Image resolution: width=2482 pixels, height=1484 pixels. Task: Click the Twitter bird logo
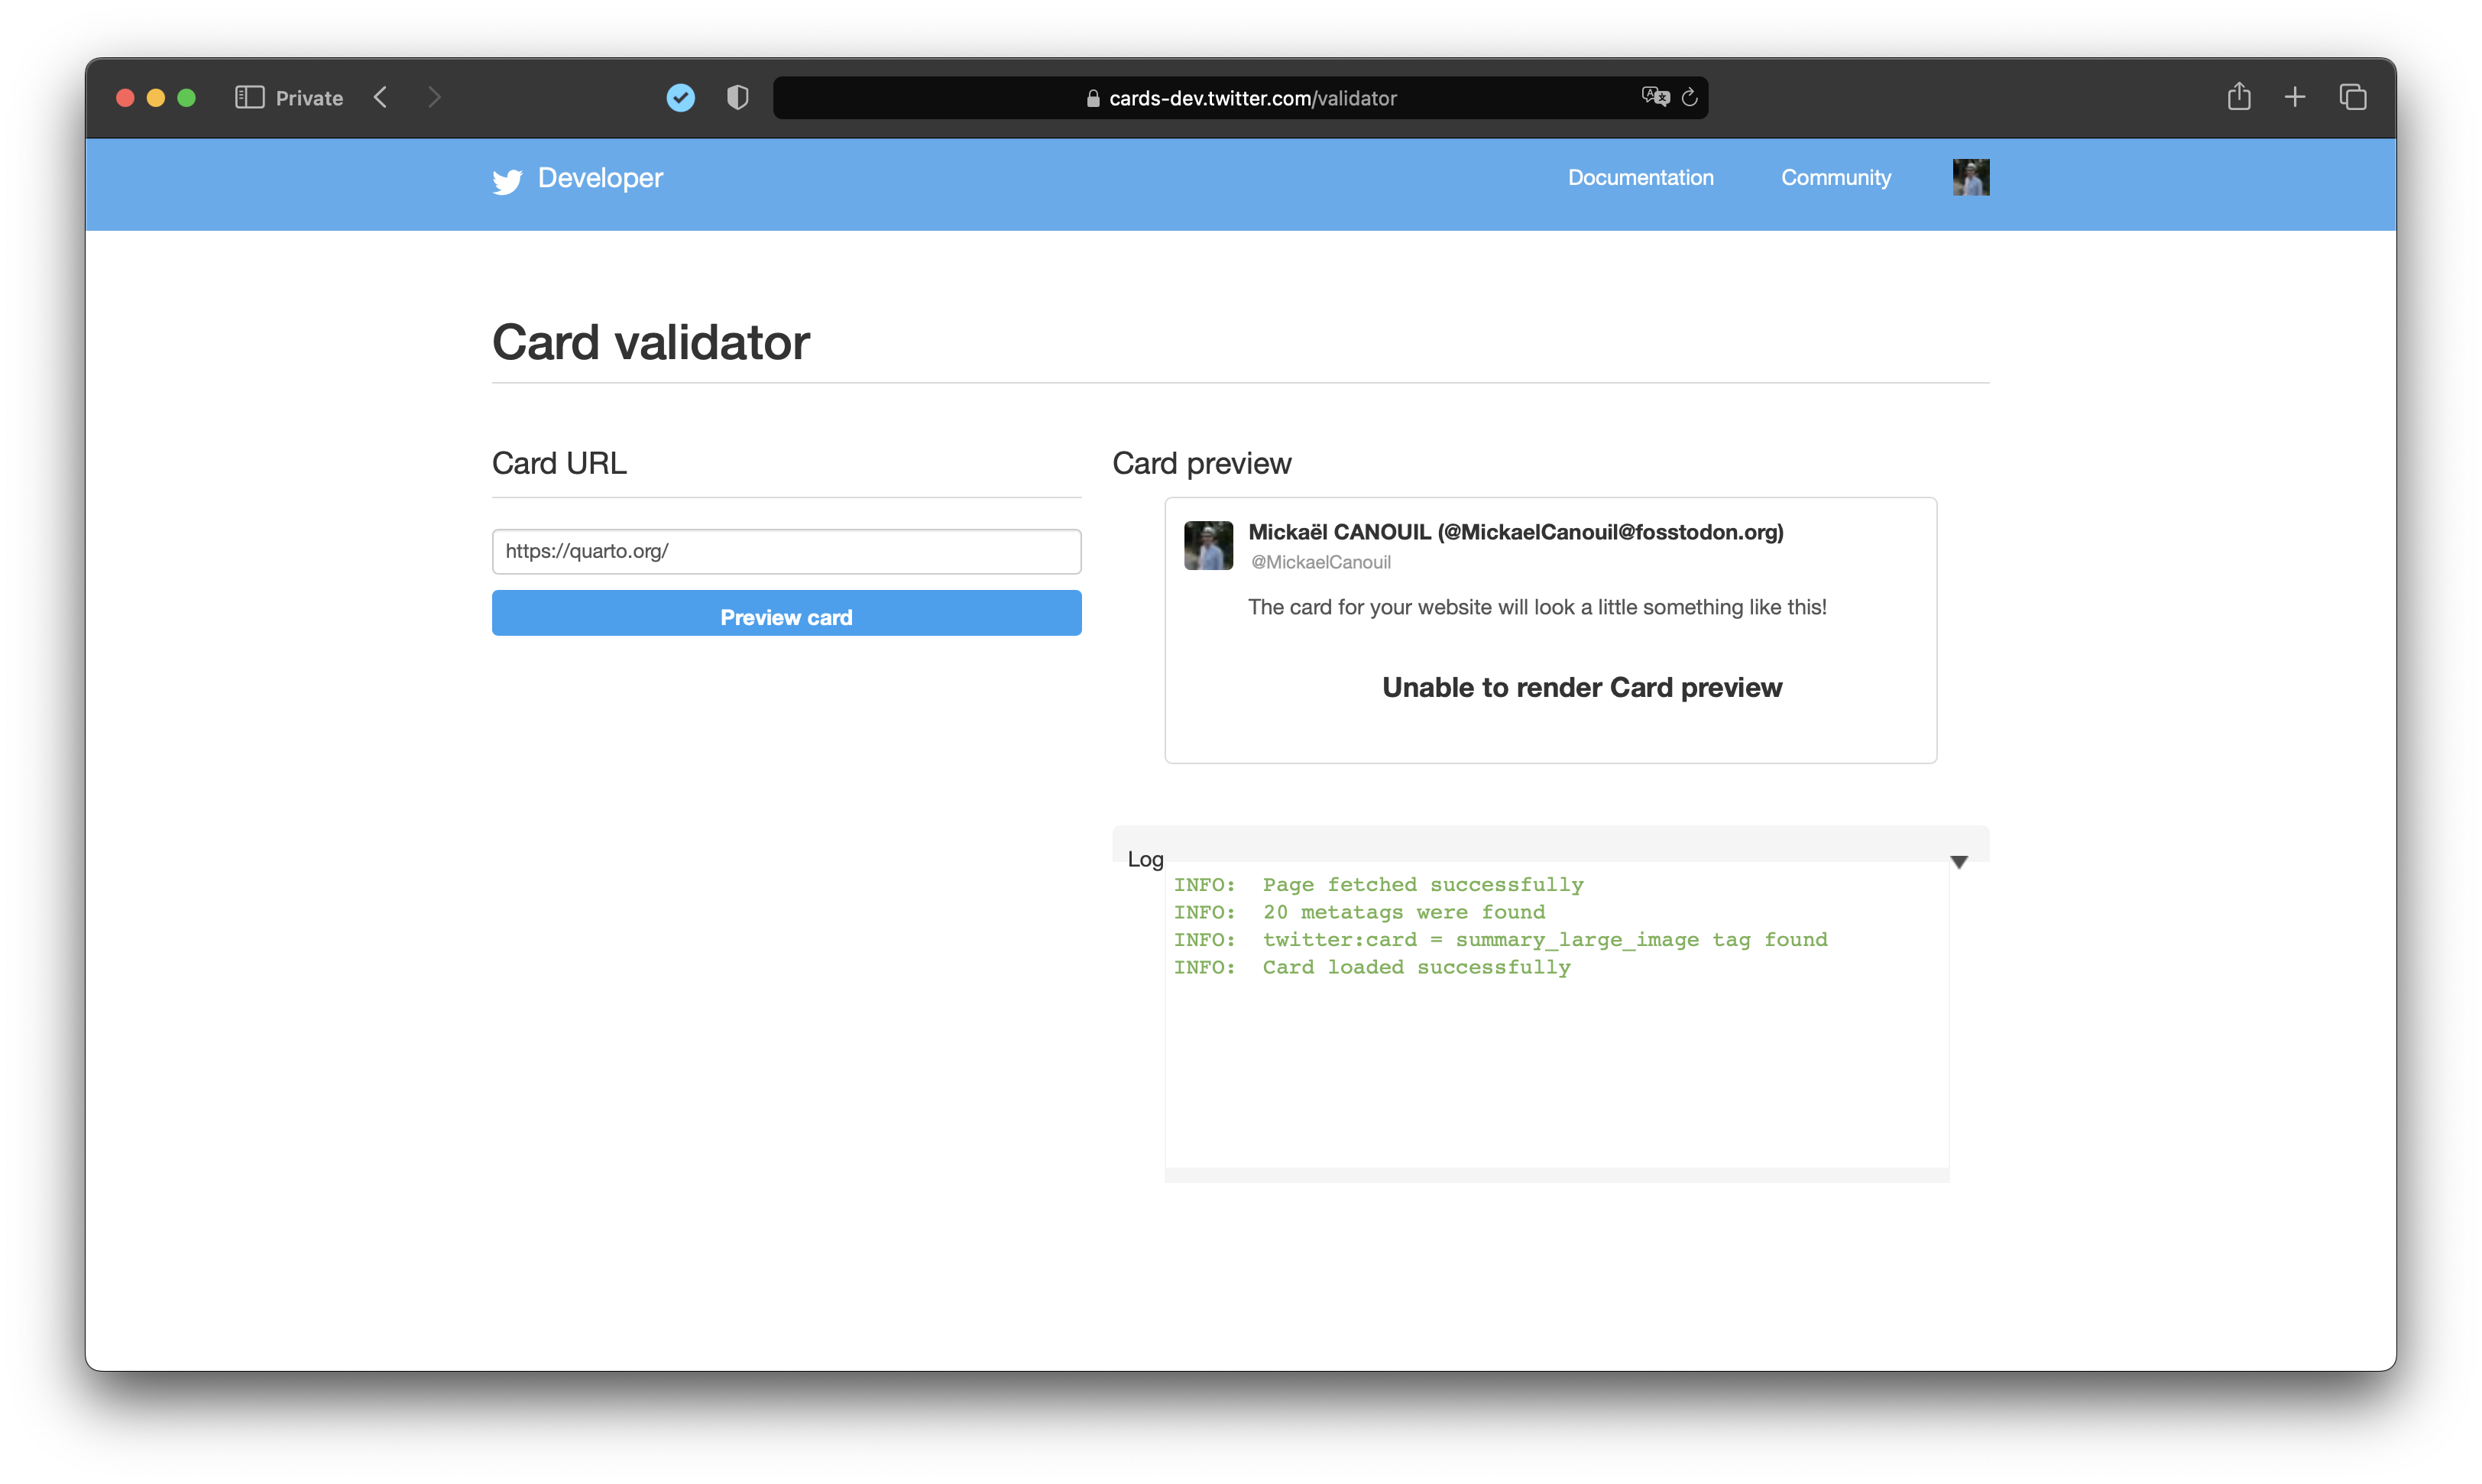pyautogui.click(x=507, y=181)
